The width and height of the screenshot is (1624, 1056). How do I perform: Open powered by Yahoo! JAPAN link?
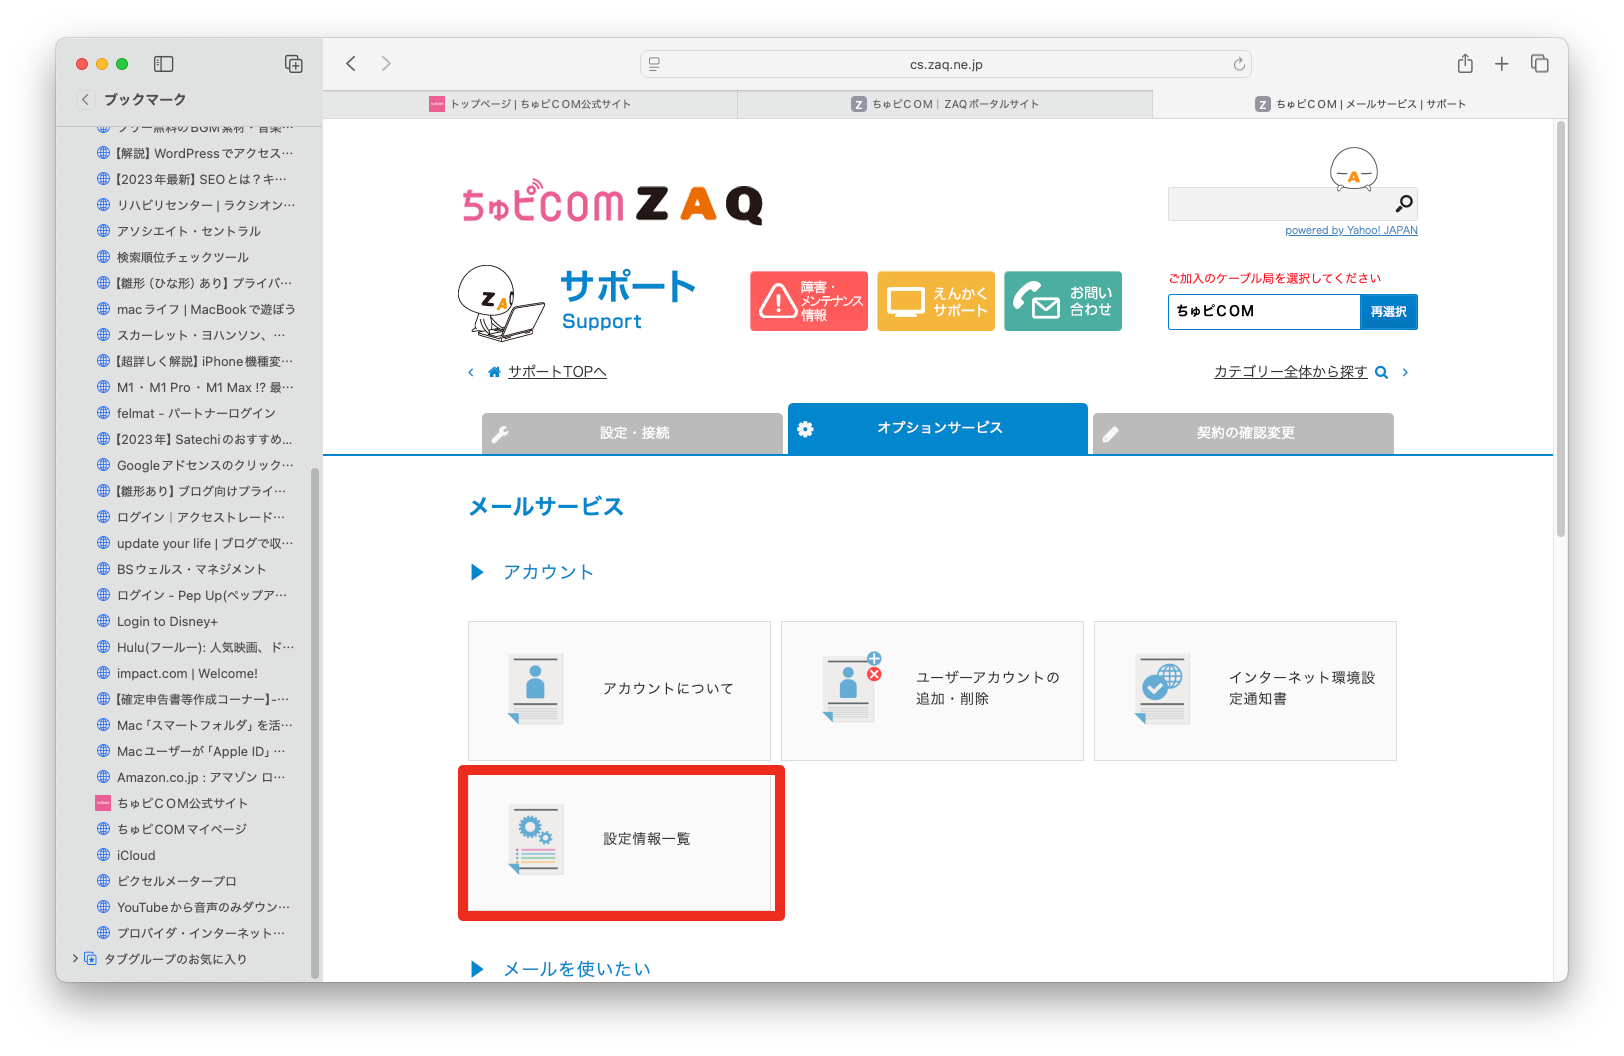(1351, 230)
